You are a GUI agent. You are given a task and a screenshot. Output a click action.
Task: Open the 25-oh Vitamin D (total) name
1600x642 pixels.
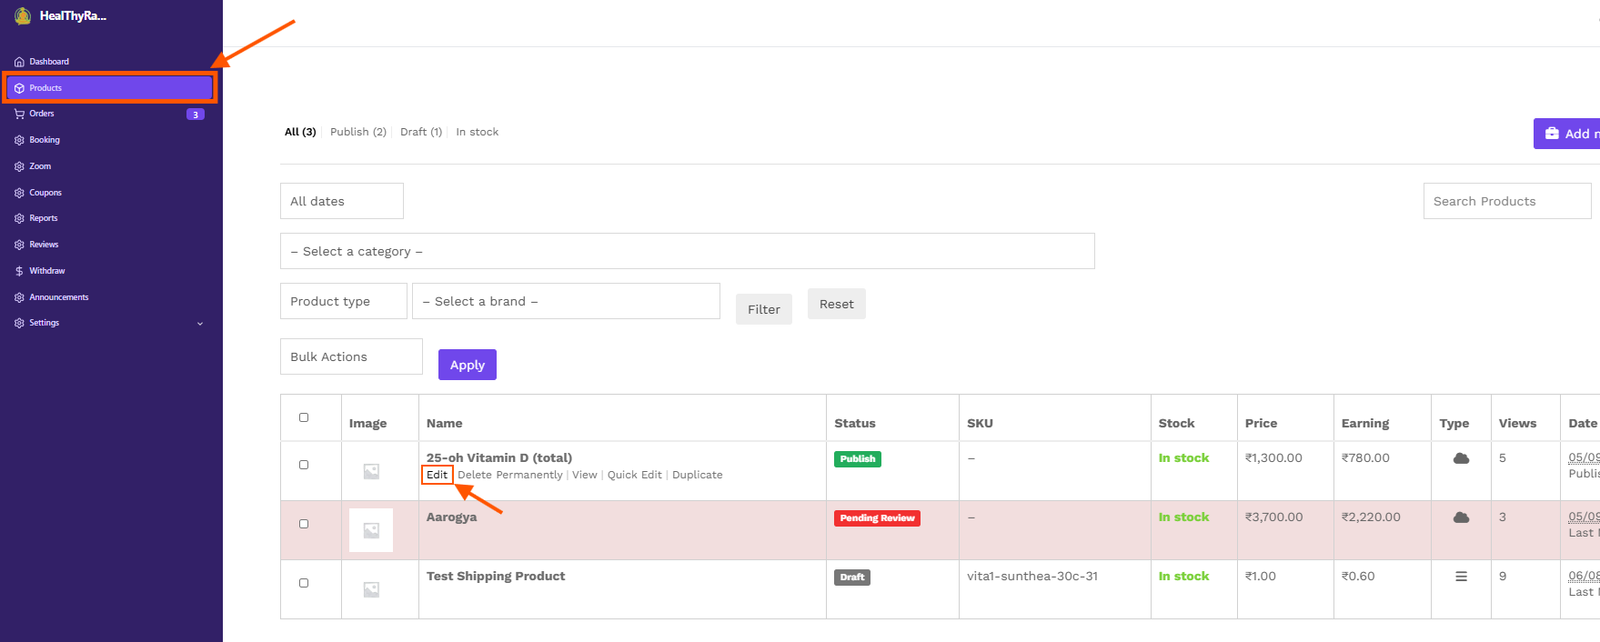click(499, 458)
